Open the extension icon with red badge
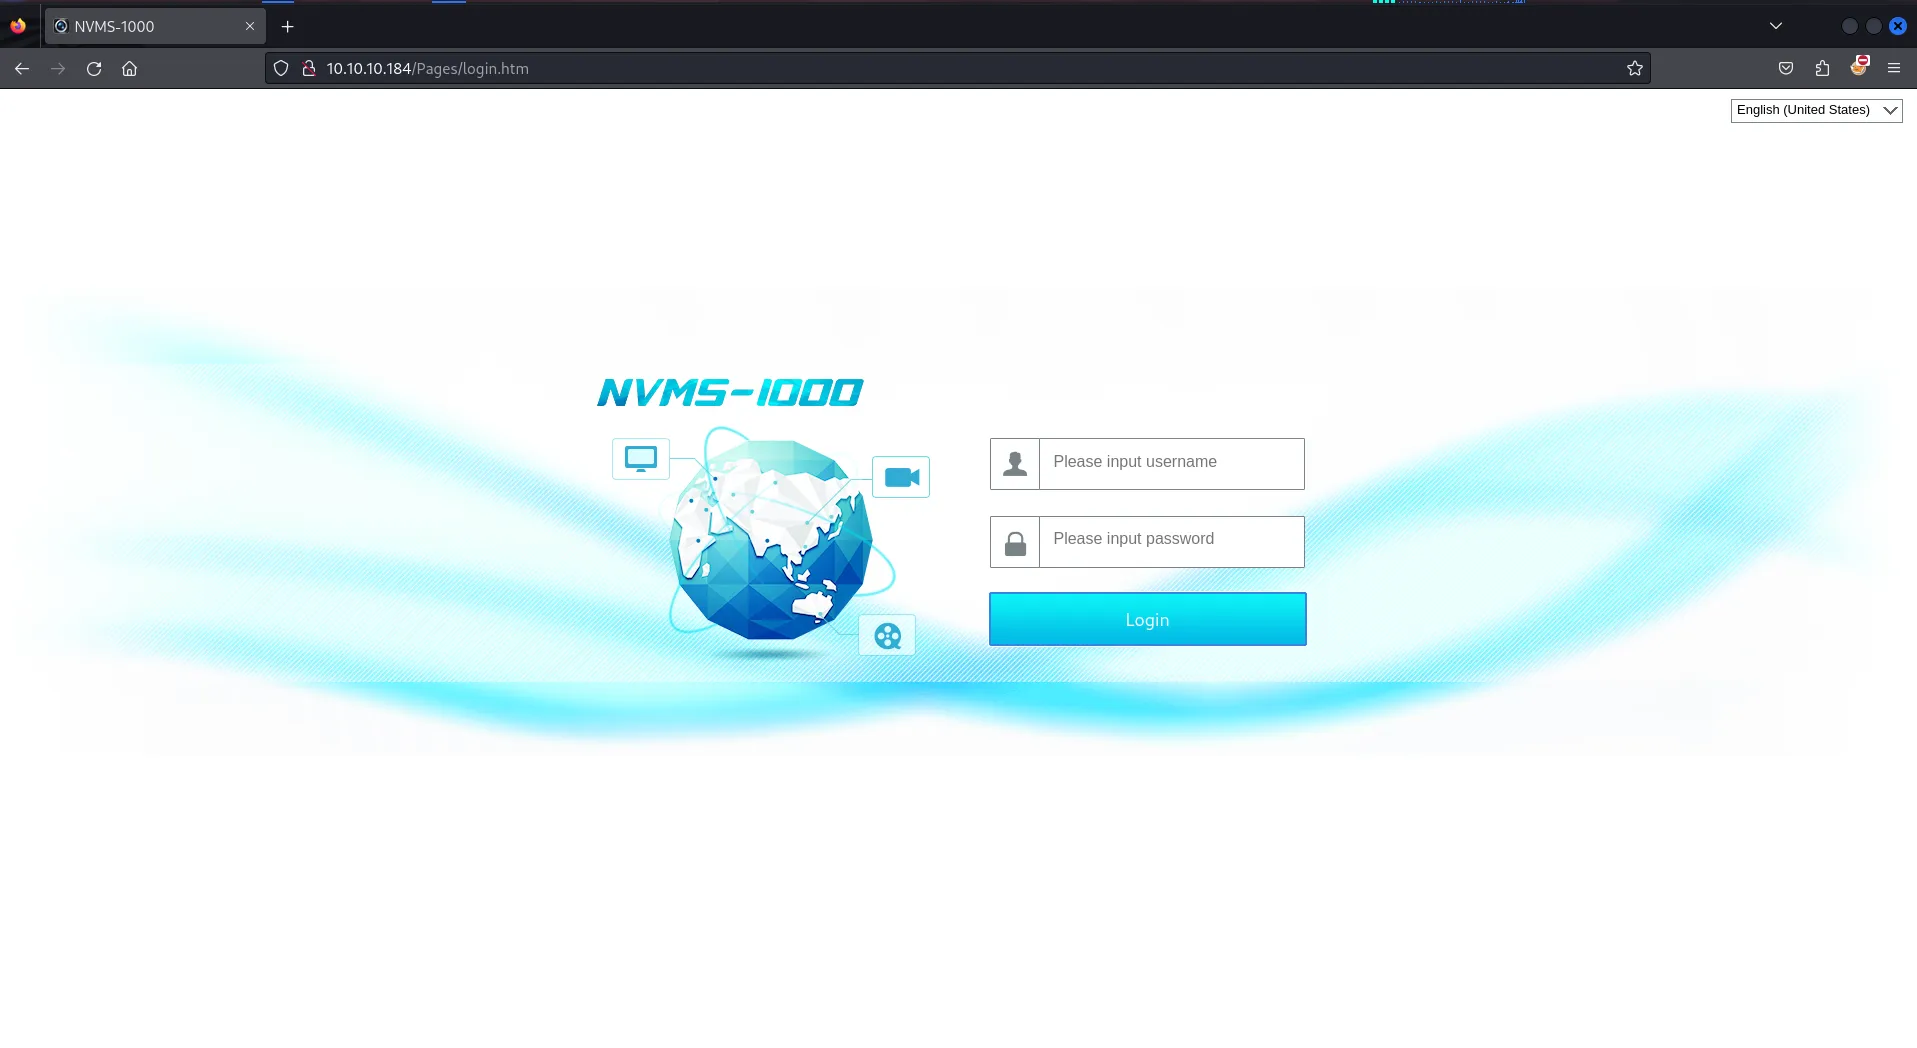This screenshot has height=1048, width=1917. (1859, 66)
